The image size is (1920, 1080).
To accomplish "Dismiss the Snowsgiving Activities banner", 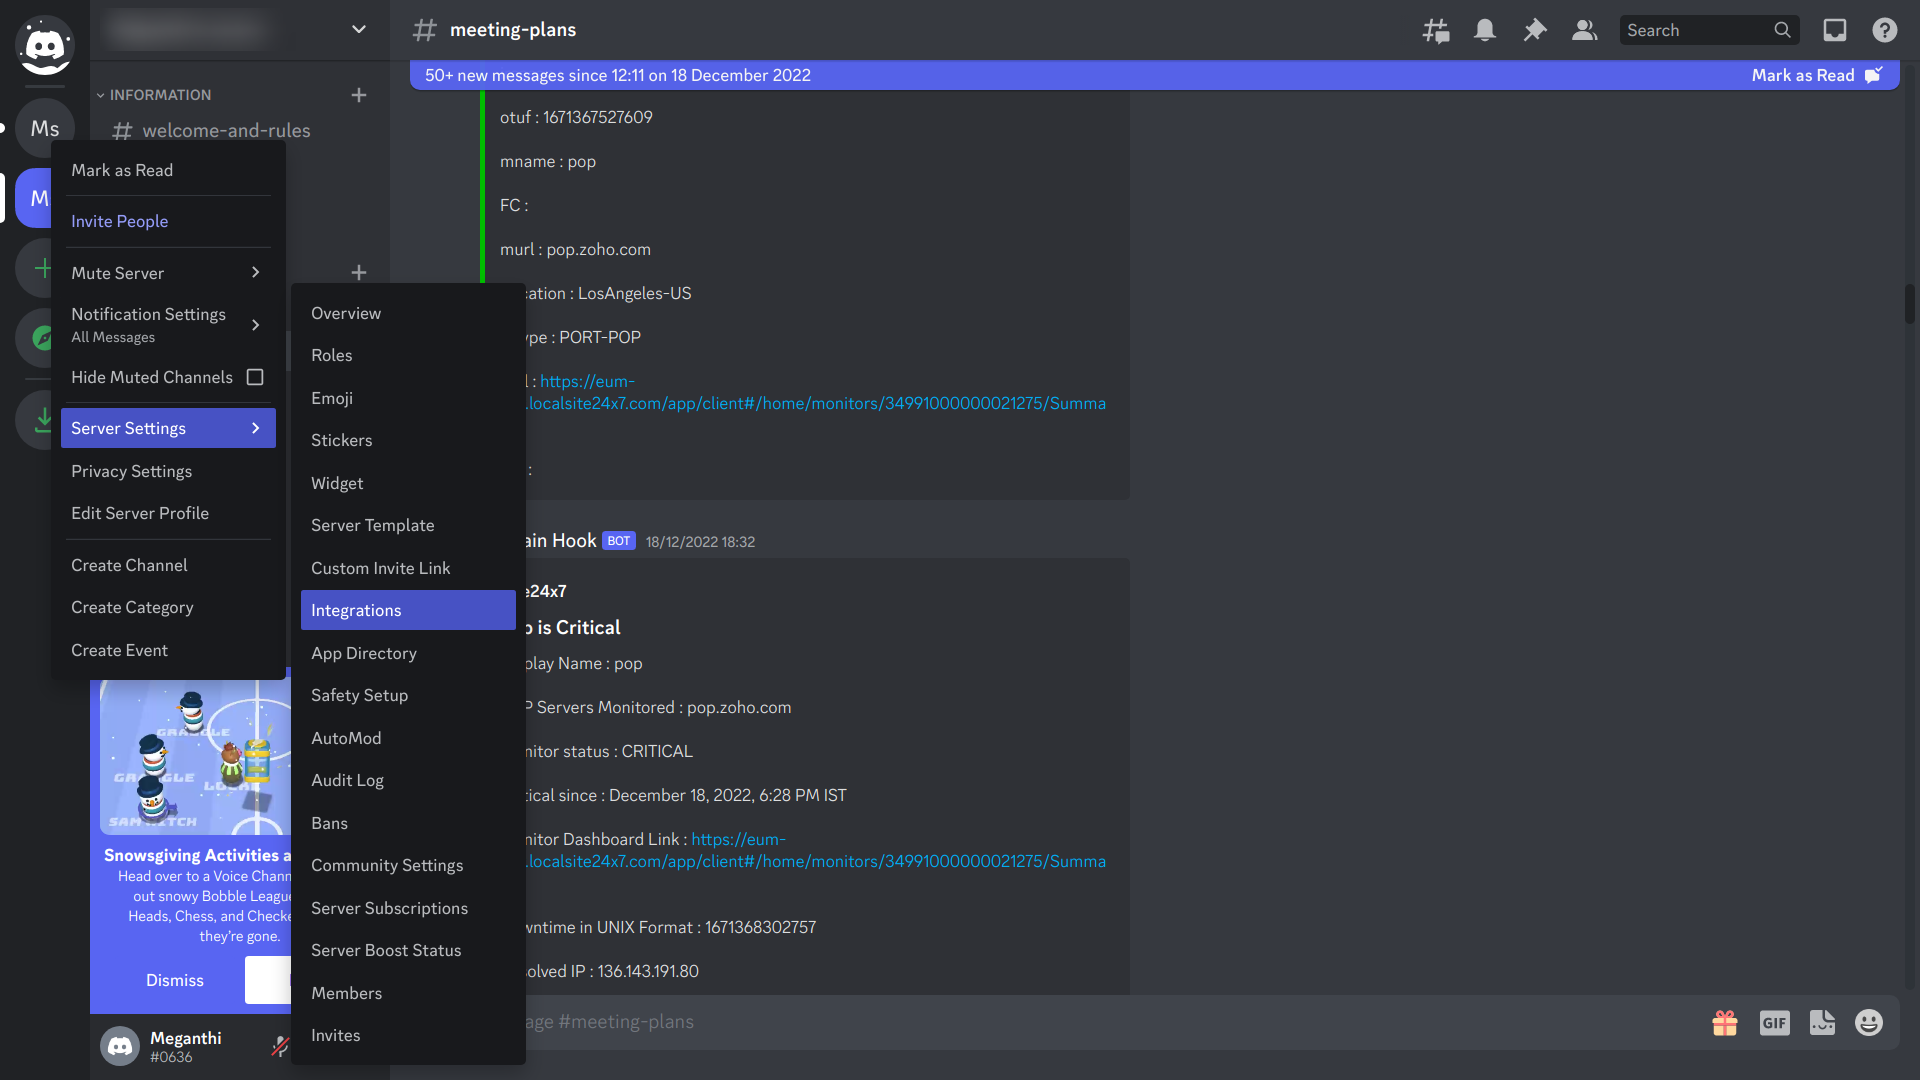I will point(174,980).
